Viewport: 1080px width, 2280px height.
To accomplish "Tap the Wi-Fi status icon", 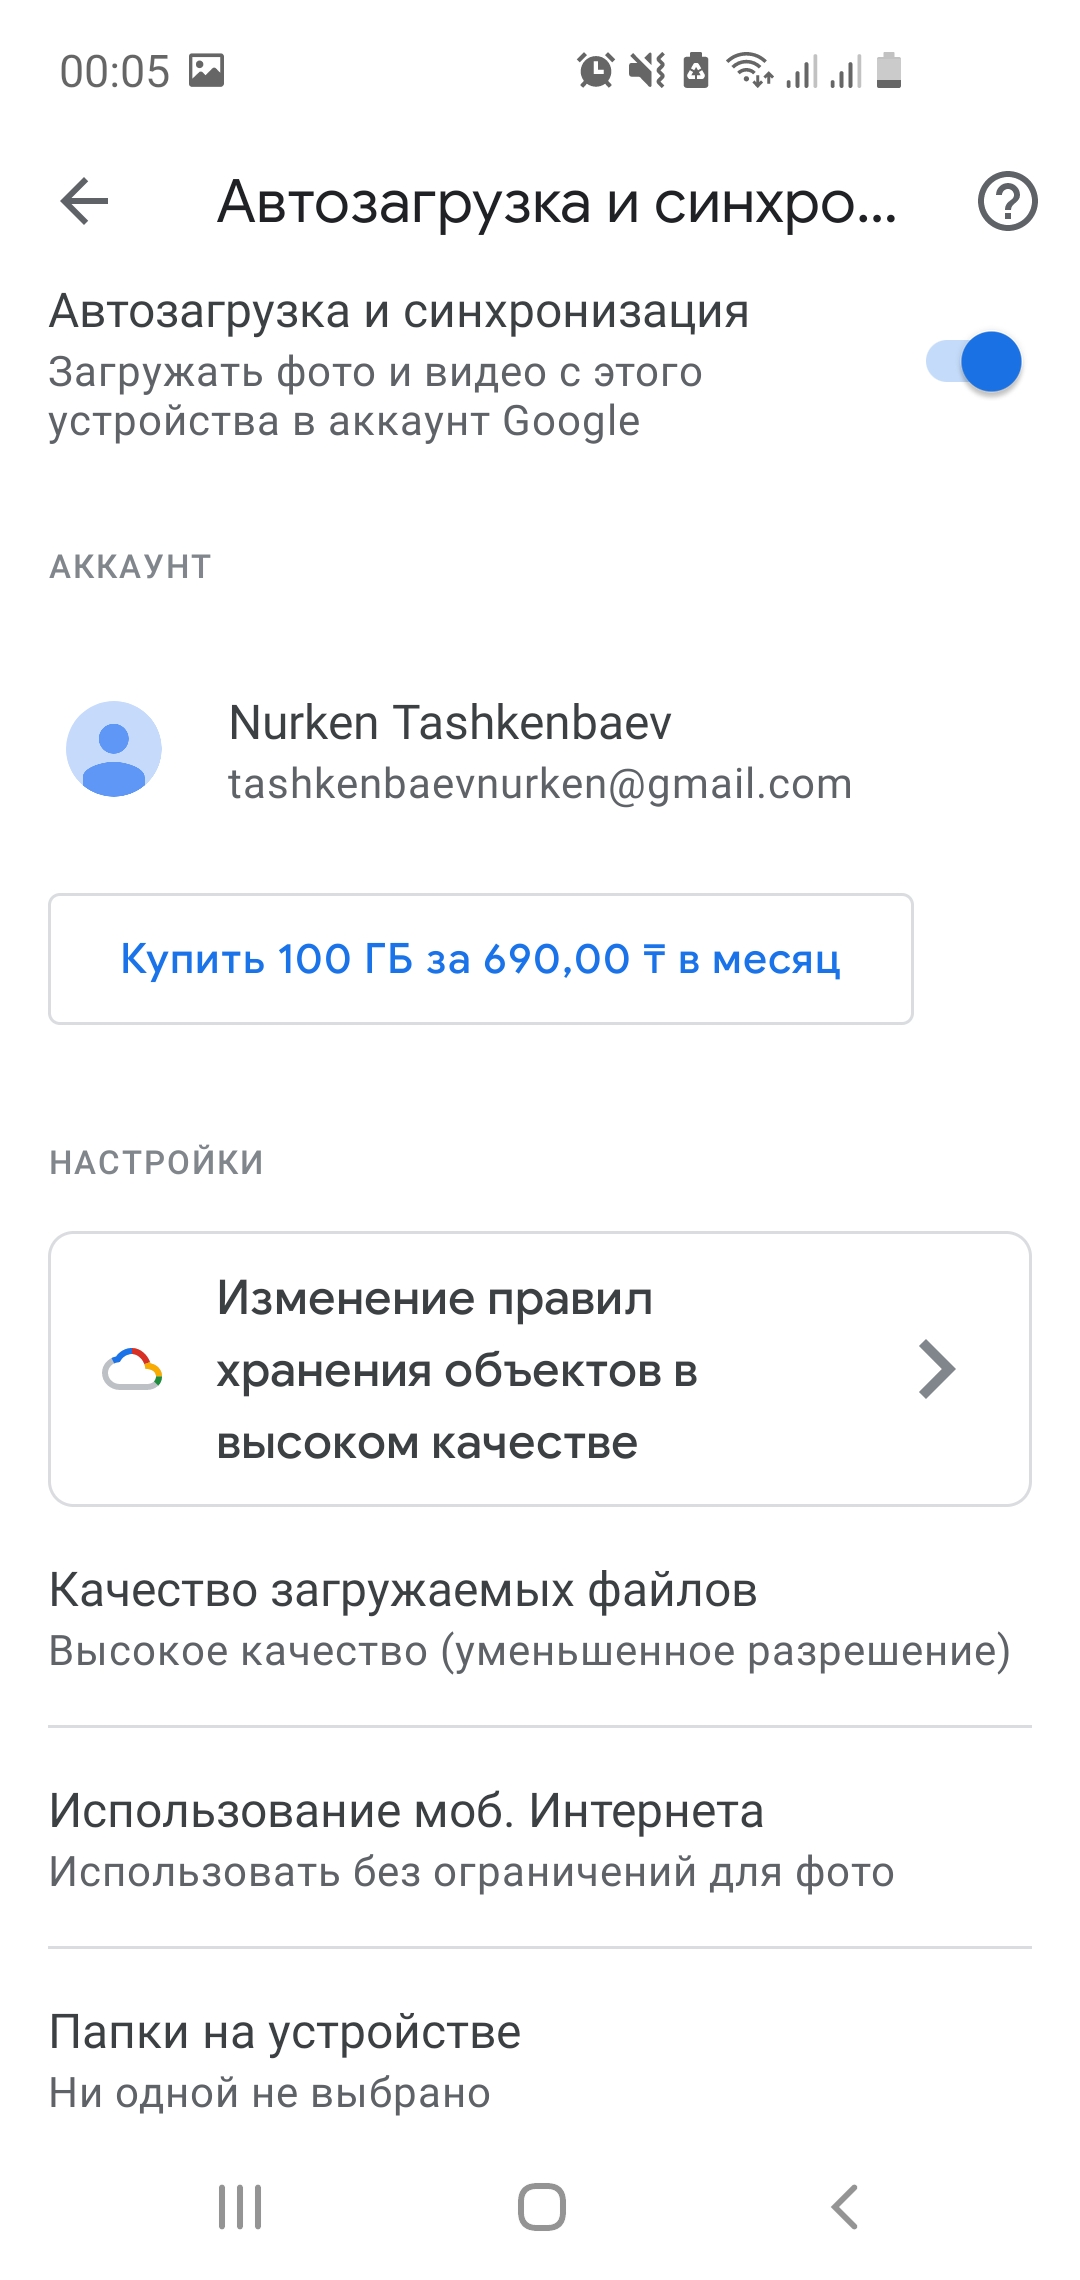I will tap(749, 71).
